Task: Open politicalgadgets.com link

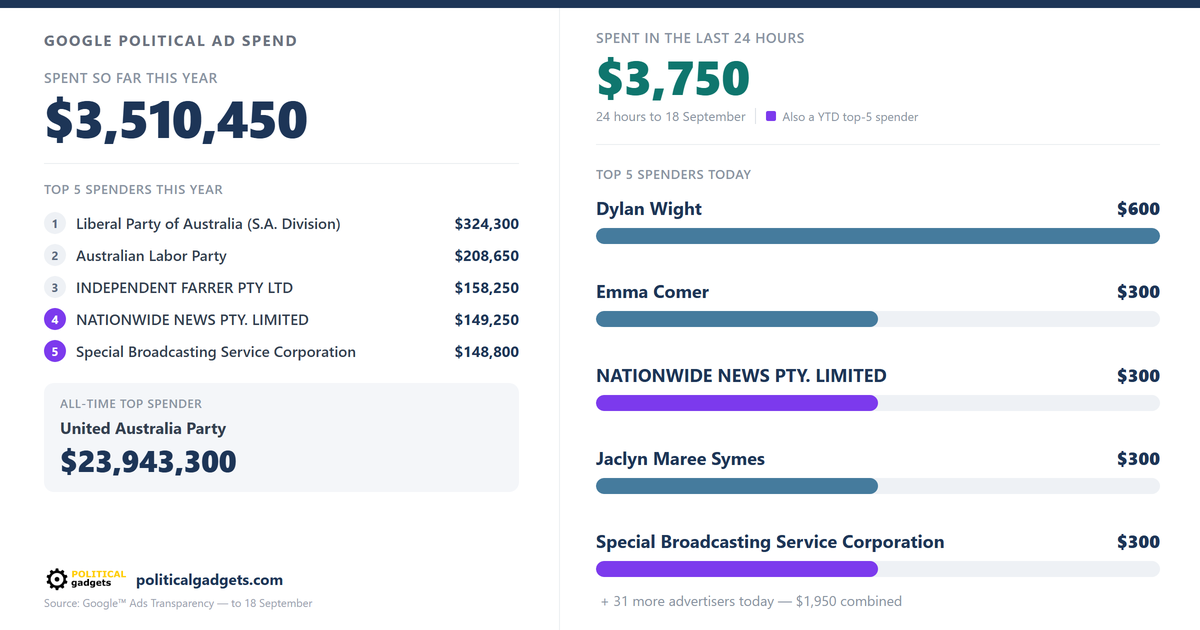Action: tap(209, 580)
